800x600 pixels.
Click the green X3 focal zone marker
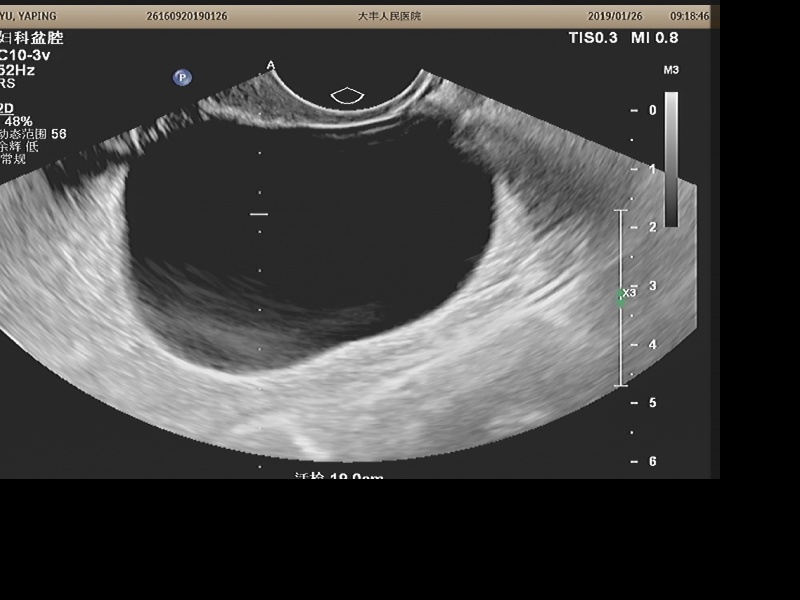[623, 295]
